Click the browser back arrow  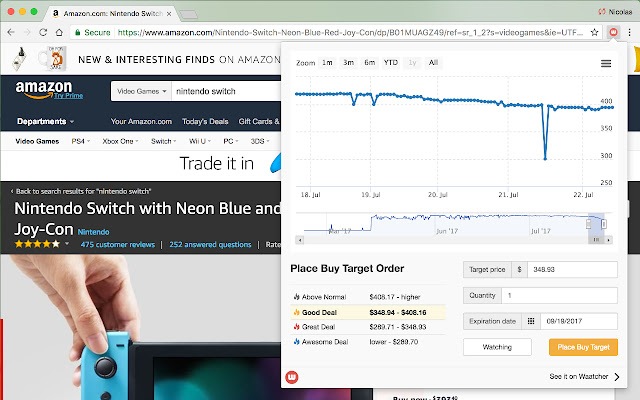(x=11, y=32)
